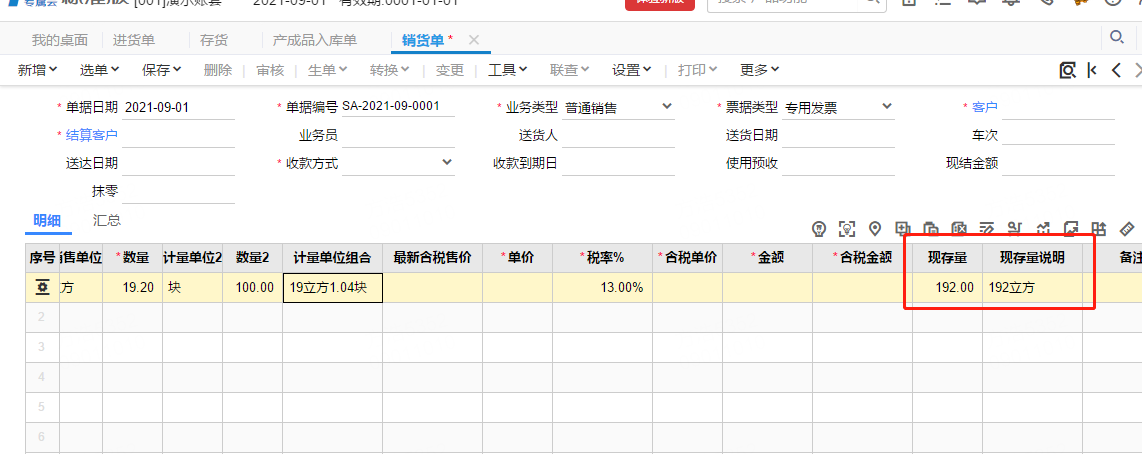The width and height of the screenshot is (1142, 454).
Task: Open the 转换 dropdown menu
Action: pos(390,70)
